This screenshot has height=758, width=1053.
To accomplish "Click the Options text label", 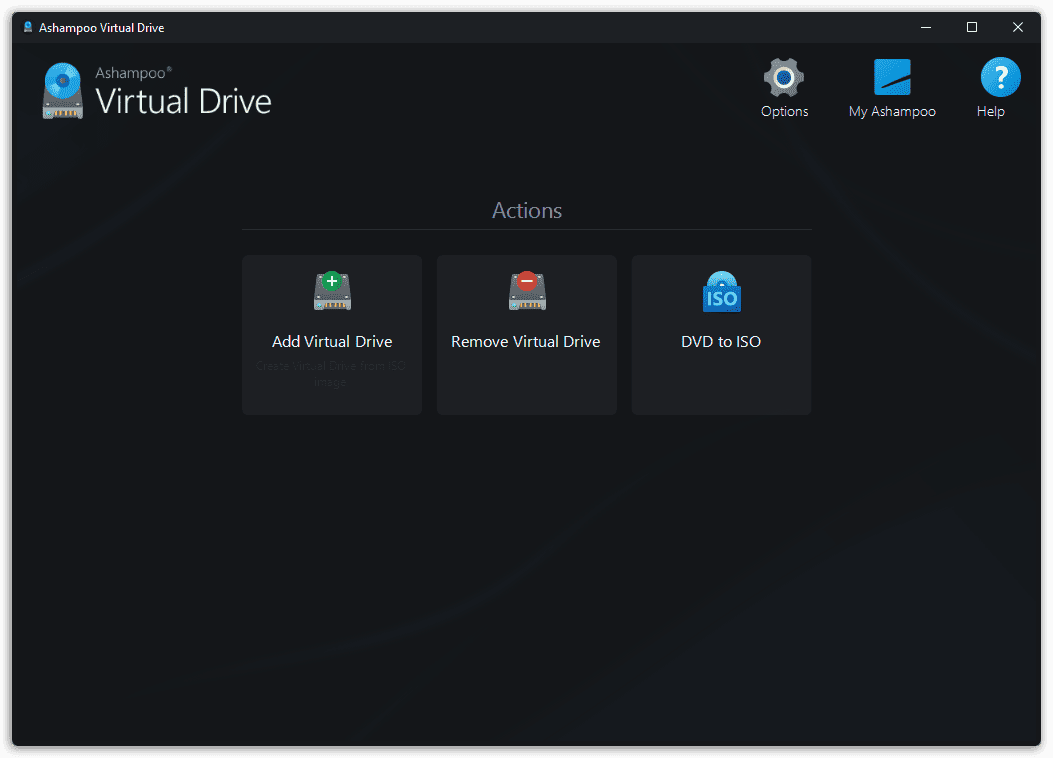I will [784, 111].
